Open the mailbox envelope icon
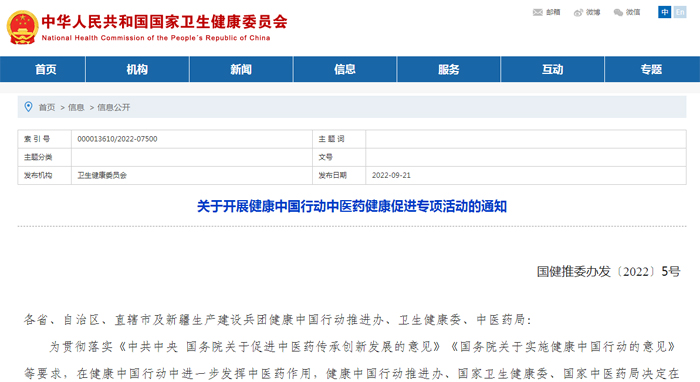Image resolution: width=700 pixels, height=382 pixels. [x=538, y=12]
